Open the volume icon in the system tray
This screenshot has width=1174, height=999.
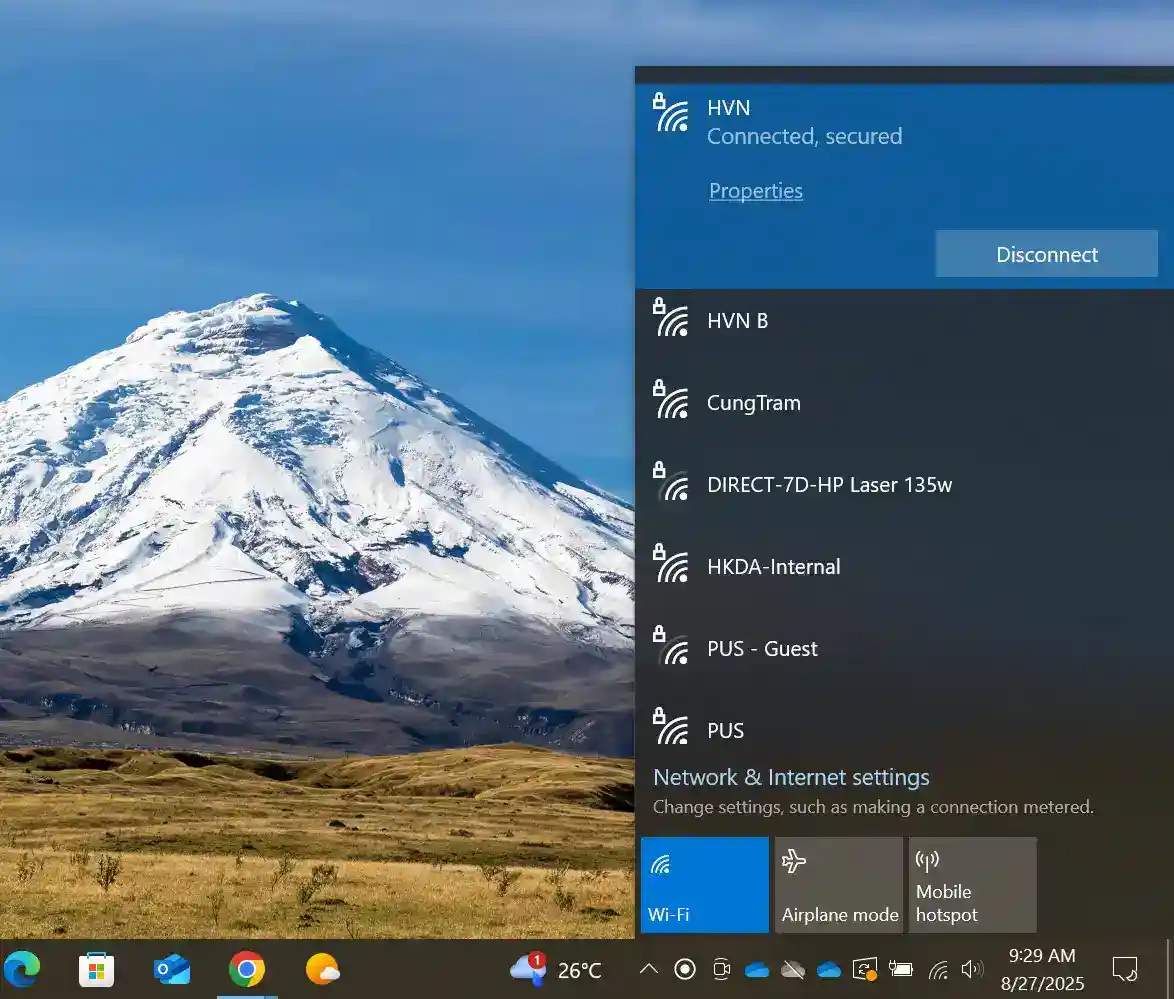972,969
